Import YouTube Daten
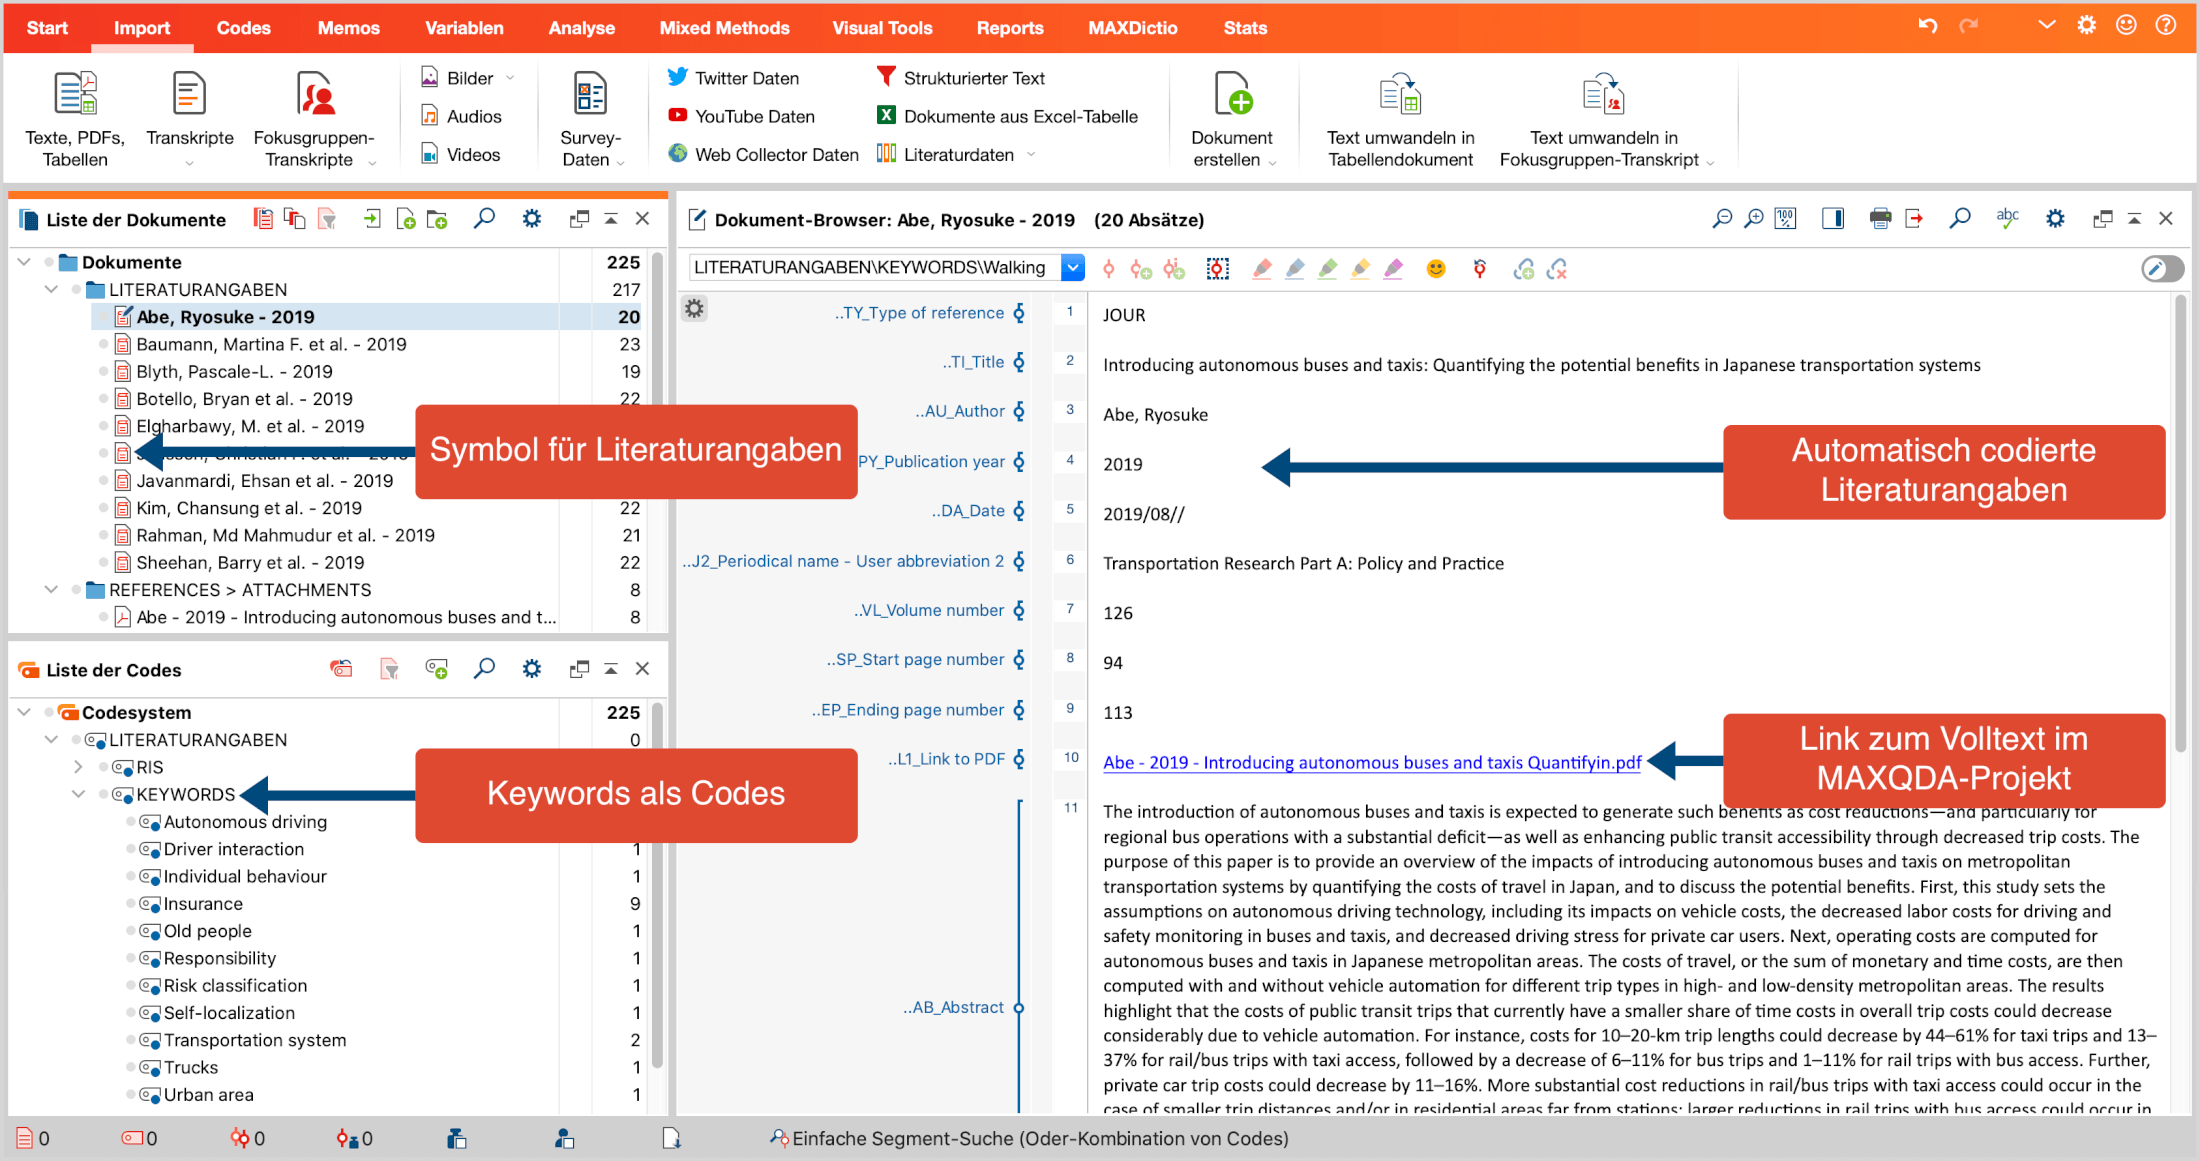 tap(741, 116)
